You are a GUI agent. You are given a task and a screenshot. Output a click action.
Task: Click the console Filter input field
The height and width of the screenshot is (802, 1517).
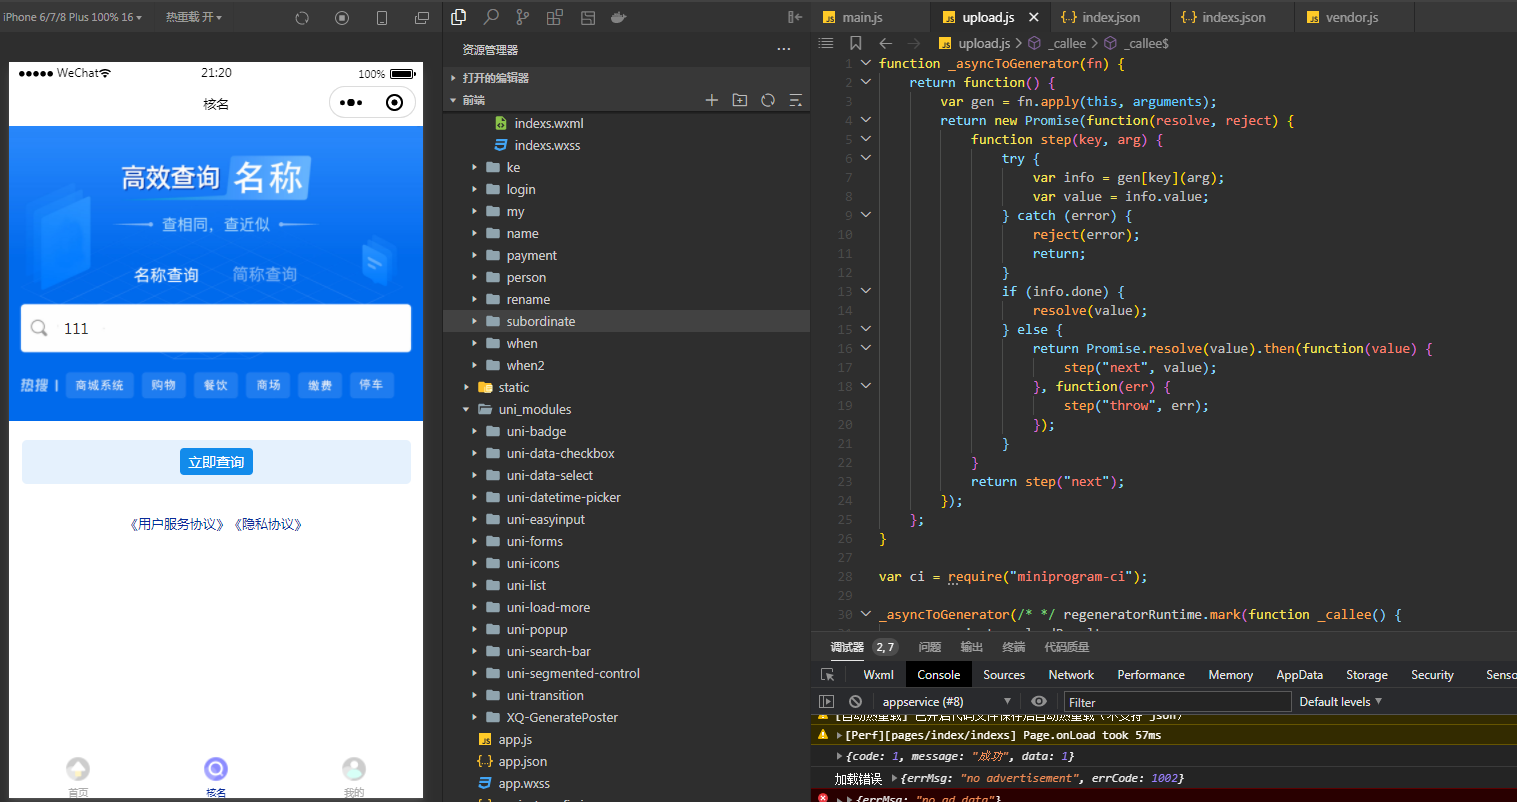coord(1177,702)
